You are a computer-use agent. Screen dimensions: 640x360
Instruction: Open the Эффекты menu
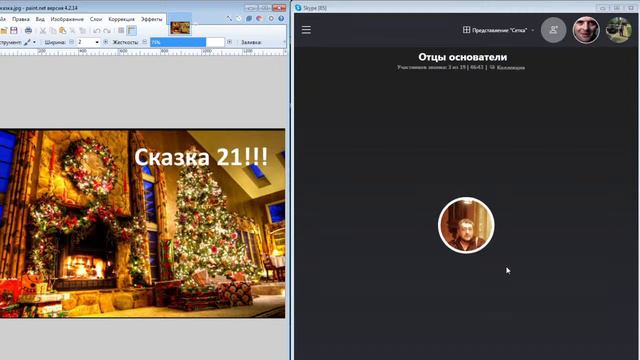click(x=151, y=19)
